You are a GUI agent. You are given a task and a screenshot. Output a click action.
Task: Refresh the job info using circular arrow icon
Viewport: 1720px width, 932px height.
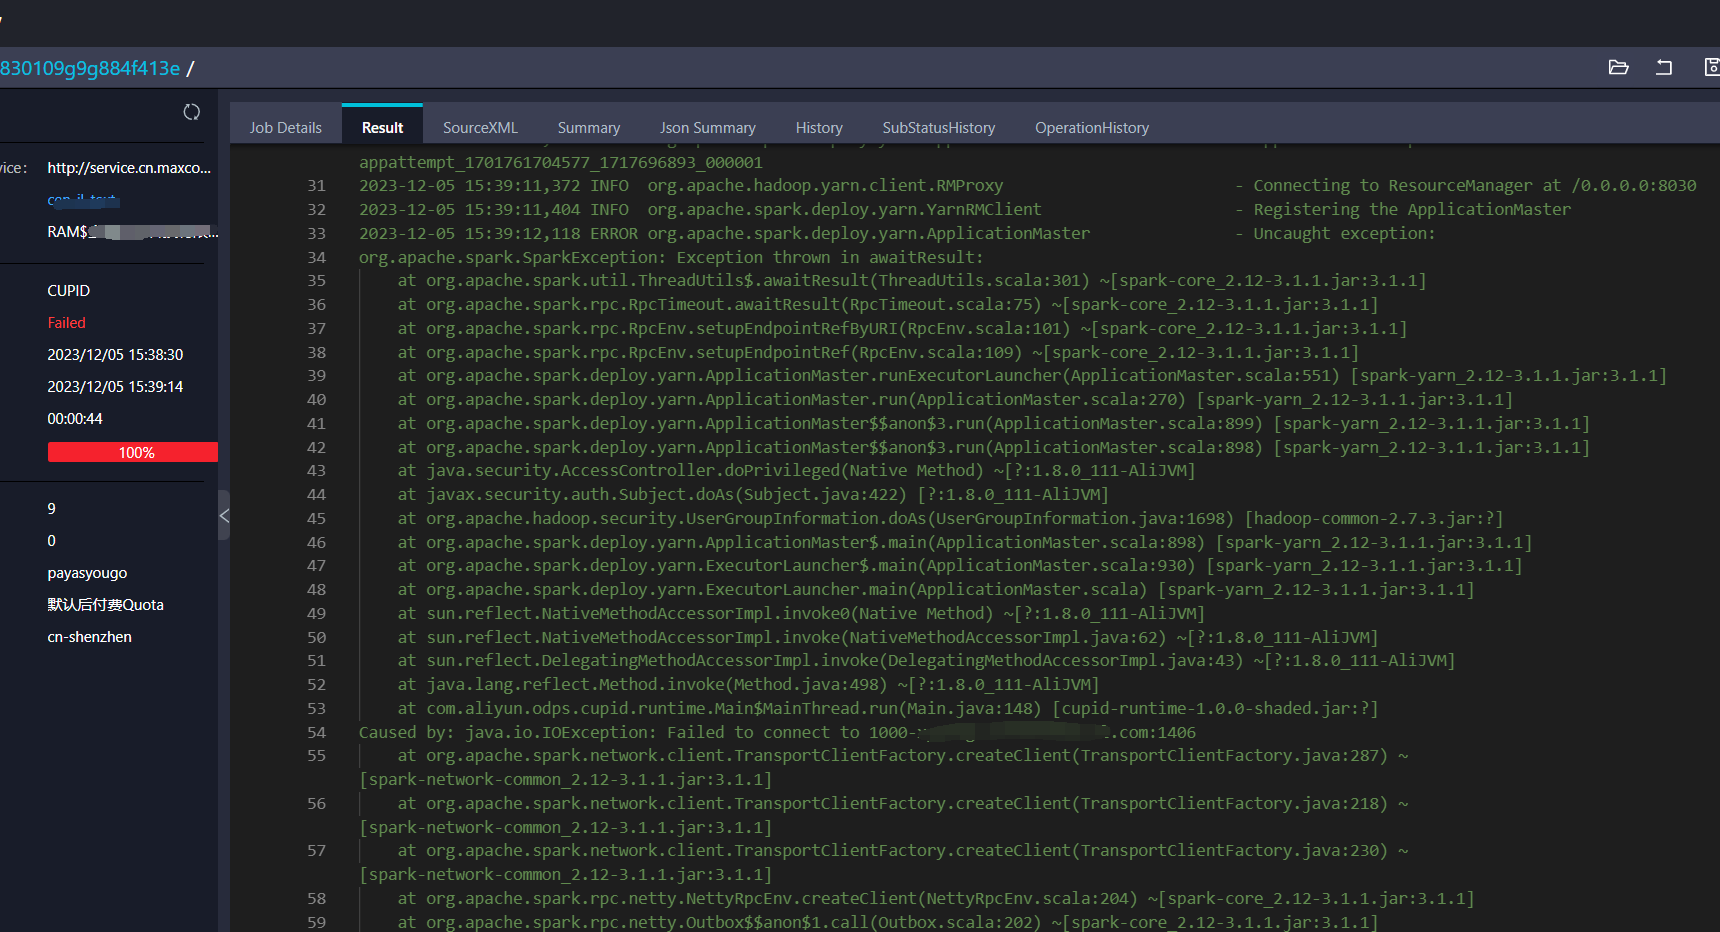(x=192, y=112)
